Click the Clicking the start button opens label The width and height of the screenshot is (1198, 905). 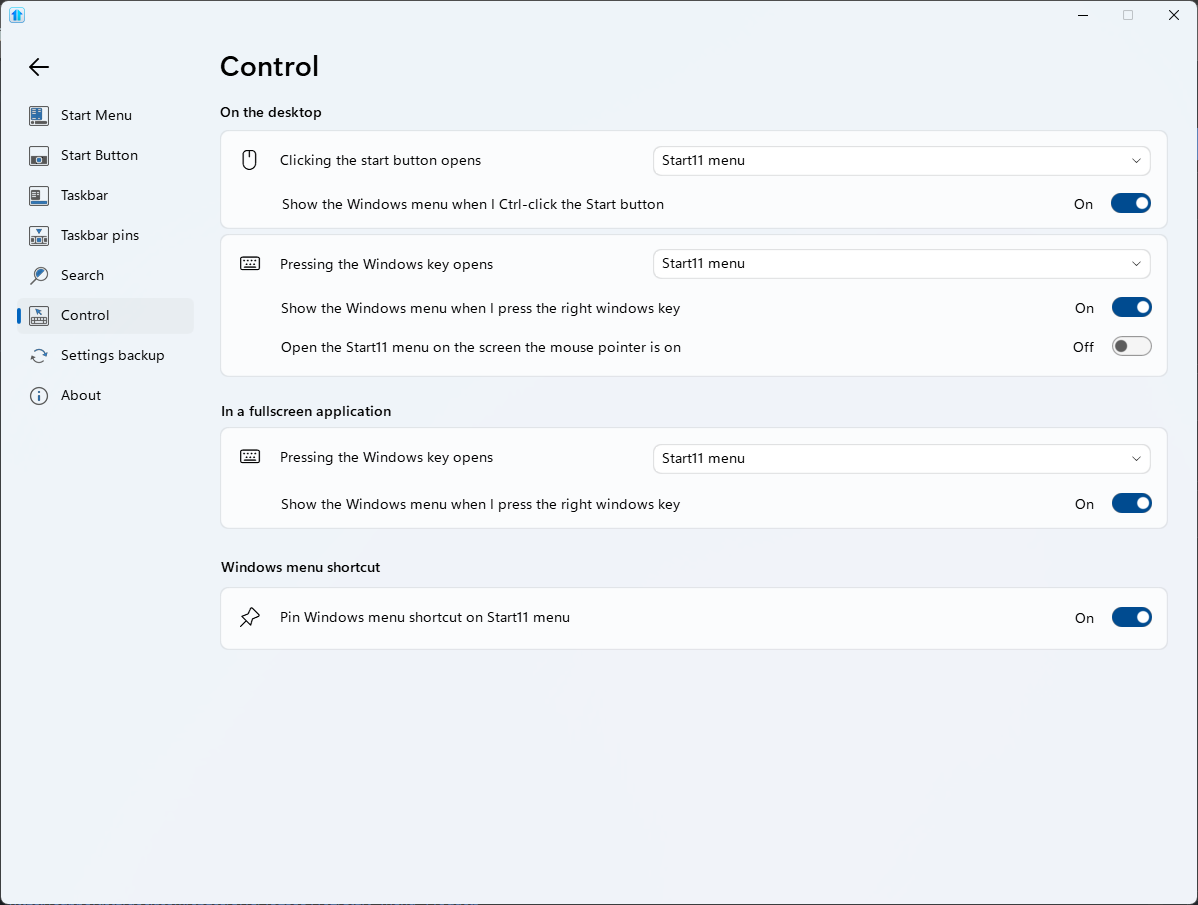click(380, 160)
